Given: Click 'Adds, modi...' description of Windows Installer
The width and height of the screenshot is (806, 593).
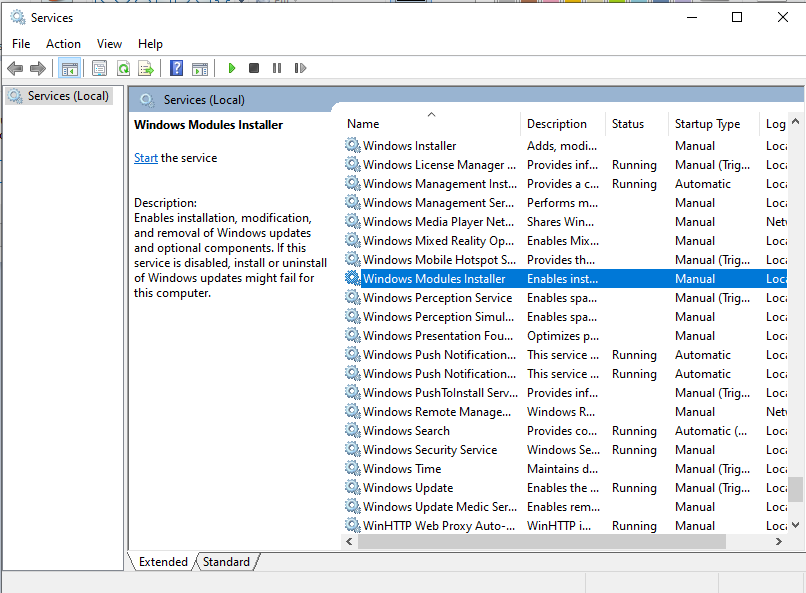Looking at the screenshot, I should pyautogui.click(x=562, y=145).
